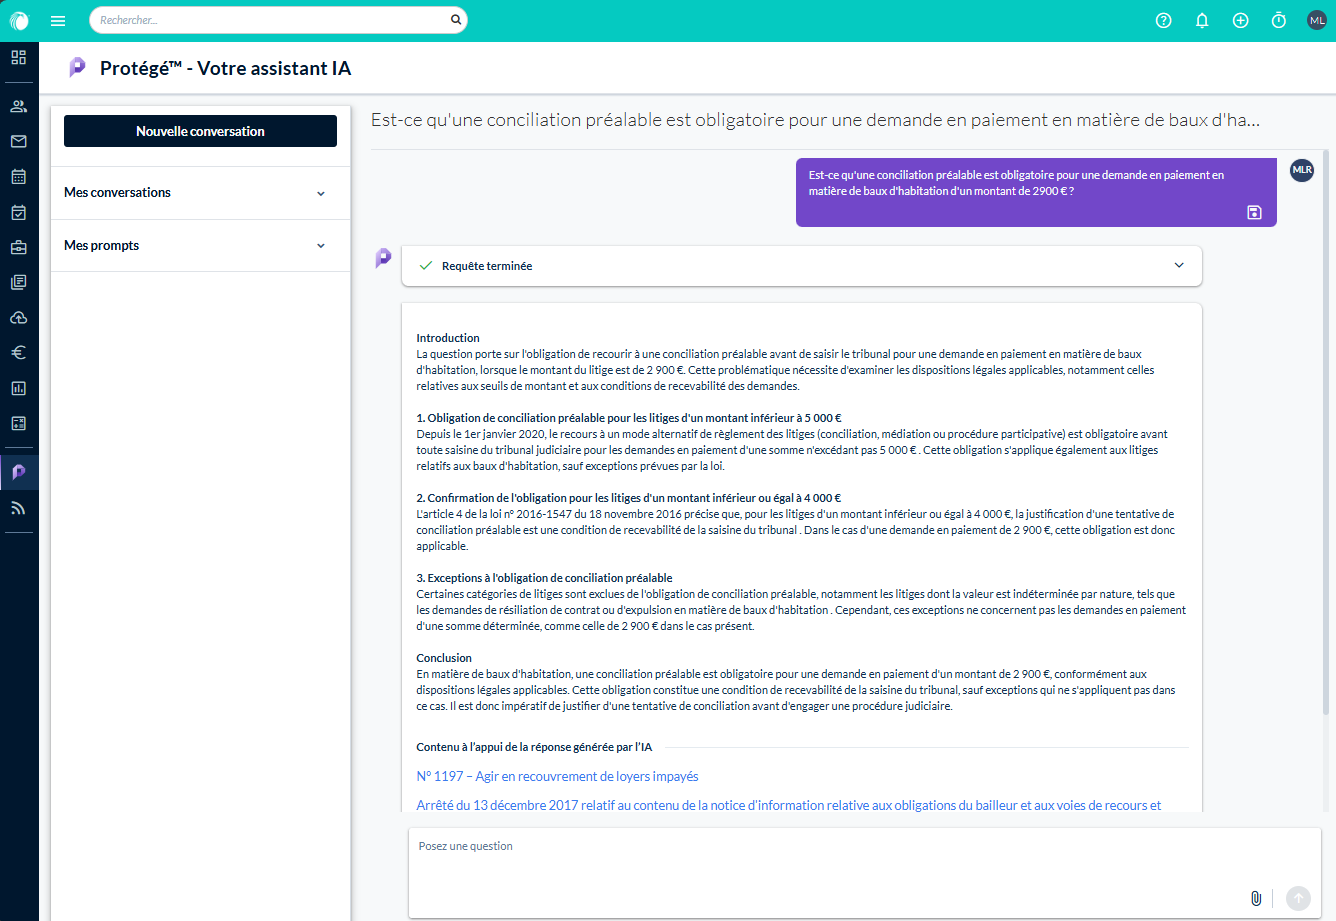Open link N° 1197 Agir en recouvrement
Viewport: 1336px width, 921px height.
coord(557,776)
